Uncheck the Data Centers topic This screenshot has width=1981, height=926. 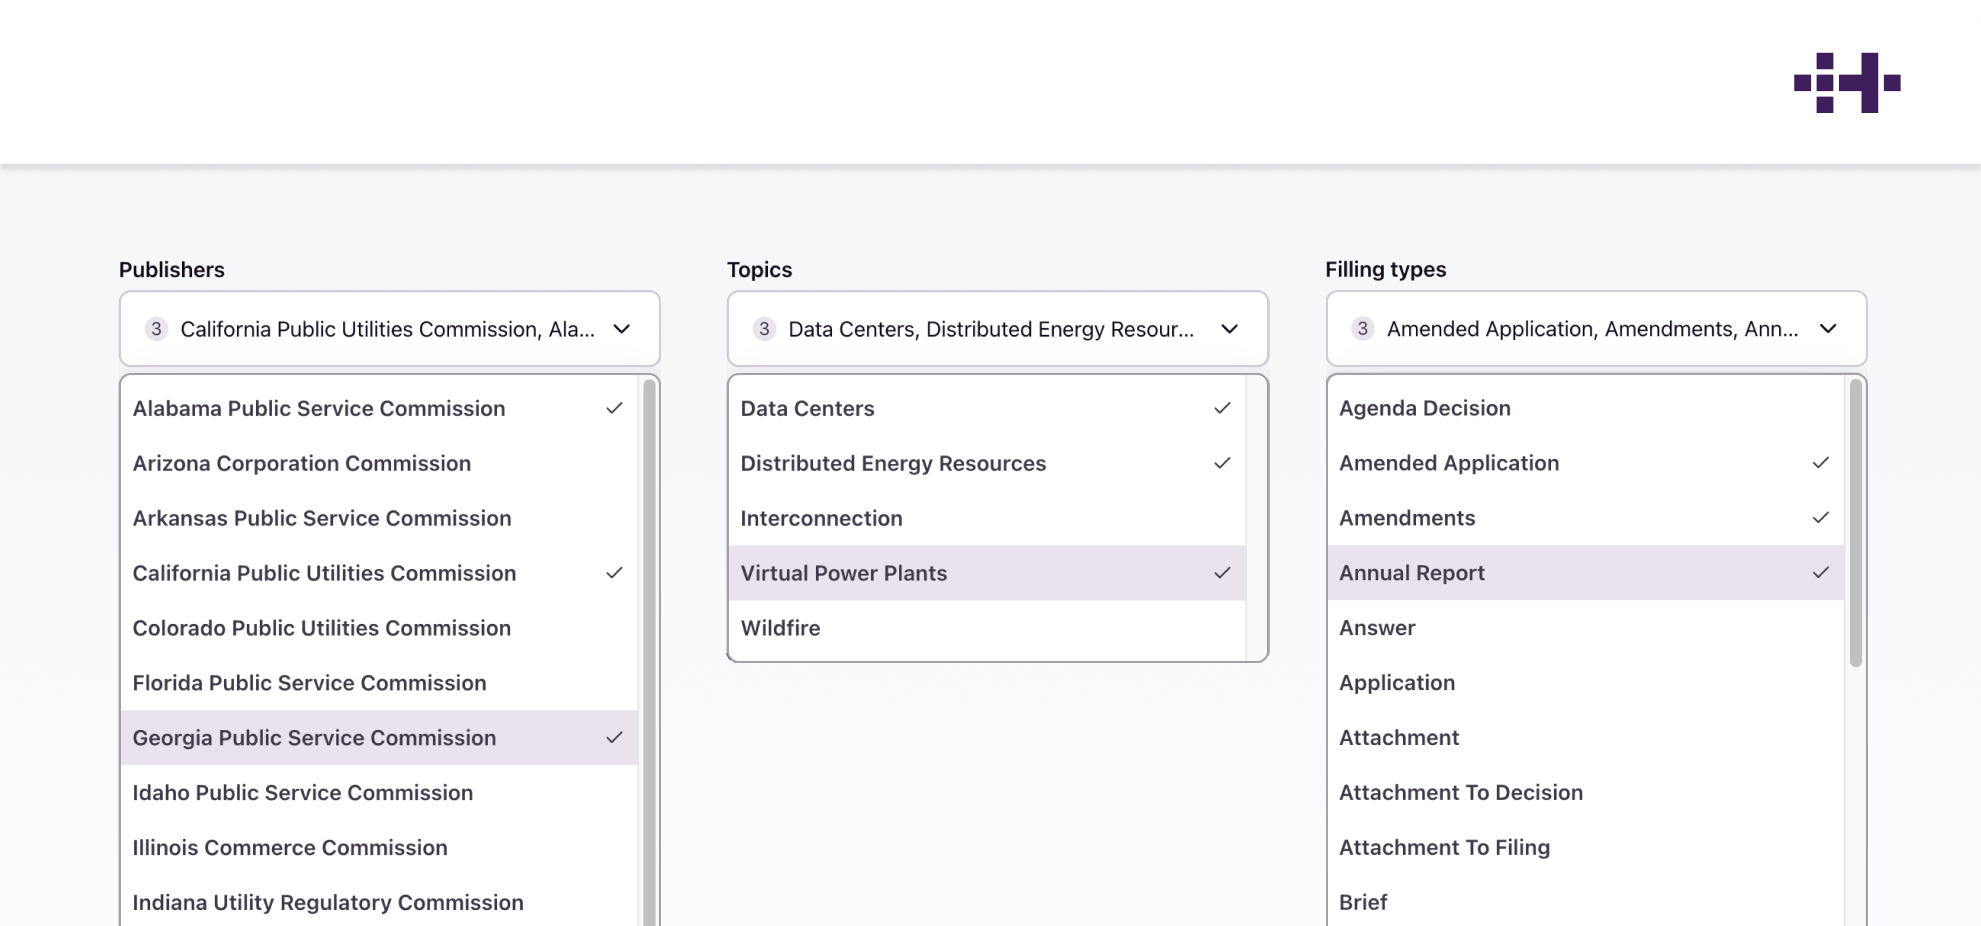tap(987, 408)
